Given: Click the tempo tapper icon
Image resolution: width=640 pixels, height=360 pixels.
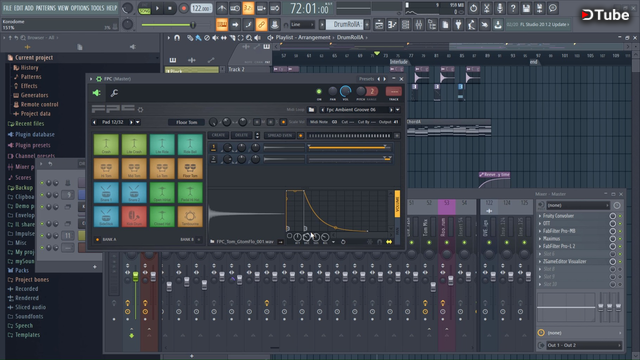Looking at the screenshot, I should click(x=471, y=25).
